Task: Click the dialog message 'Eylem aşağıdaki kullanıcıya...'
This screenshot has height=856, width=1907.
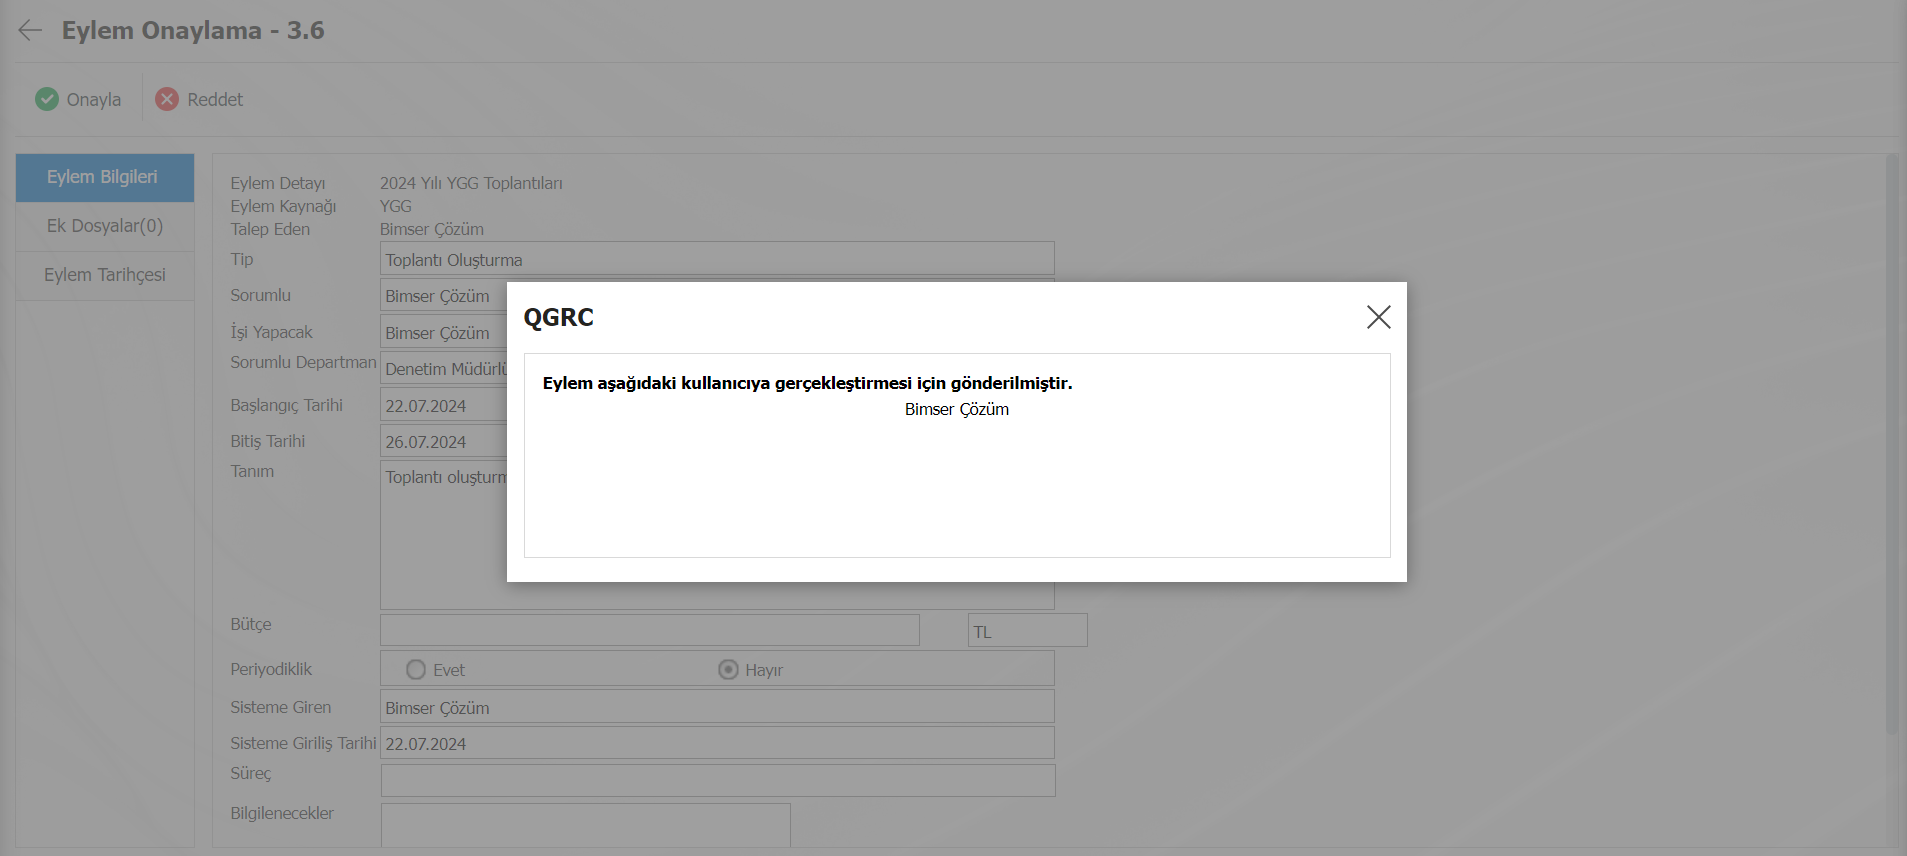Action: coord(807,383)
